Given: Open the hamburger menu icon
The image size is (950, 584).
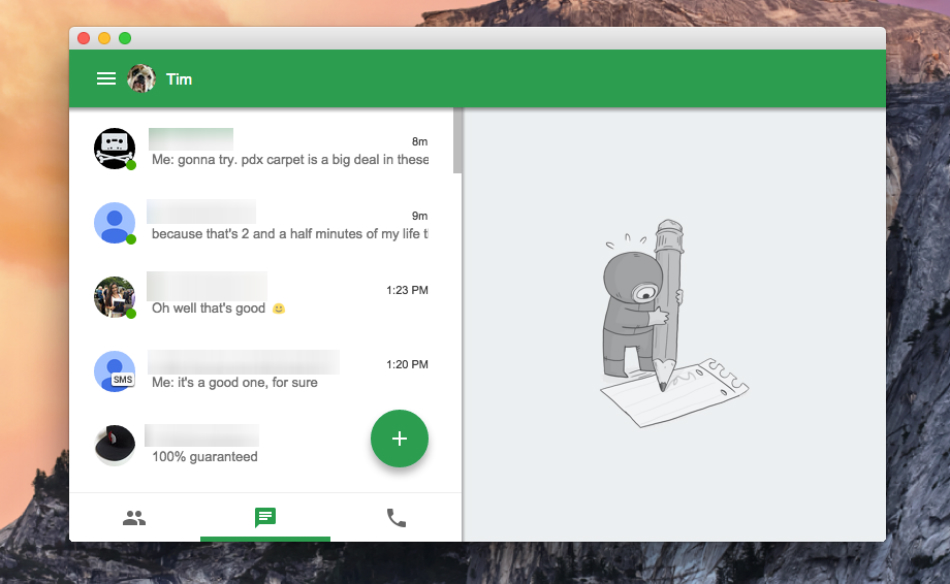Looking at the screenshot, I should [x=106, y=79].
